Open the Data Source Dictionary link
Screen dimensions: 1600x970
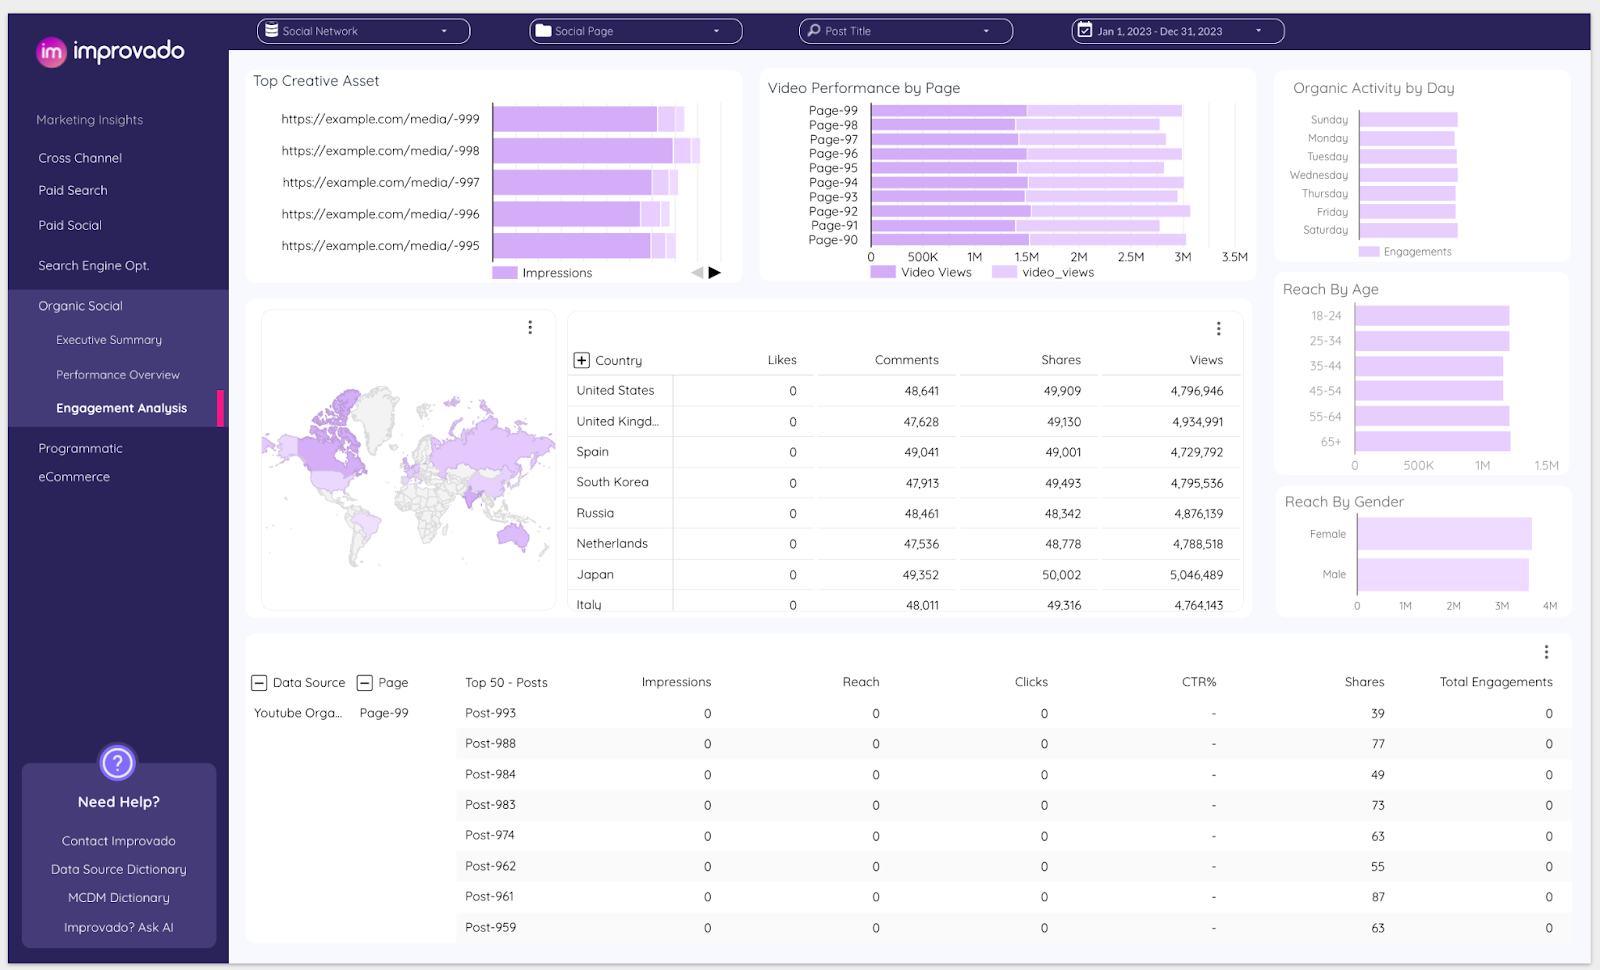[118, 870]
